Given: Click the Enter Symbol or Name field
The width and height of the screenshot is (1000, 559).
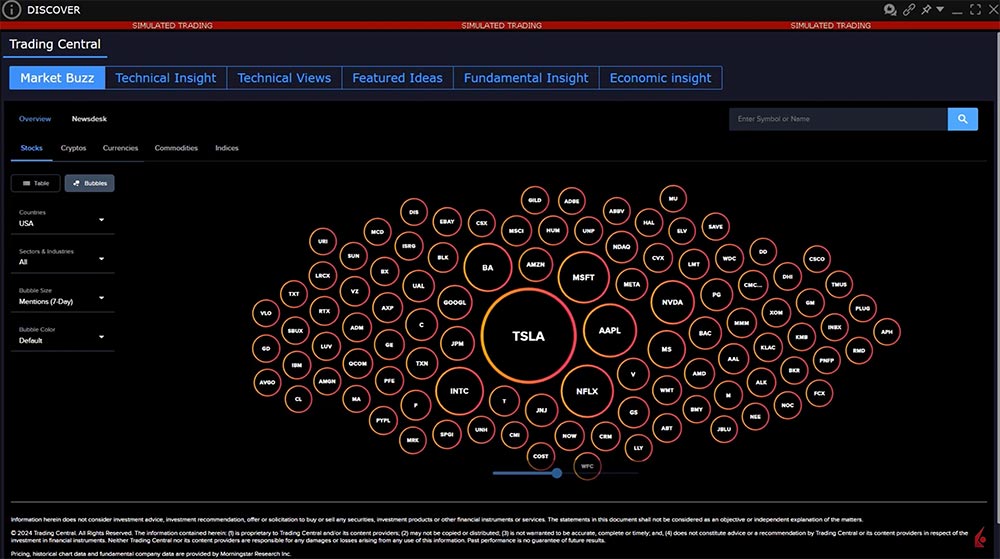Looking at the screenshot, I should tap(838, 119).
